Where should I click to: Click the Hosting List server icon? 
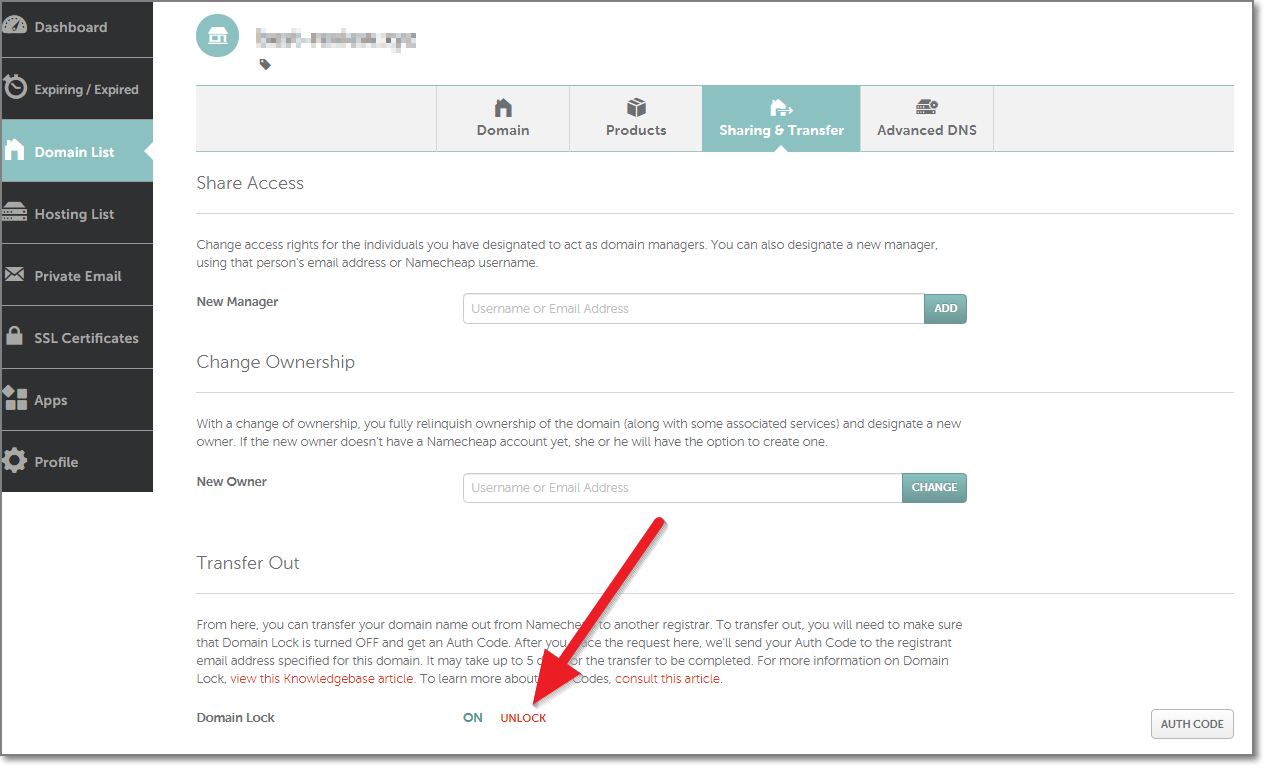(x=15, y=212)
